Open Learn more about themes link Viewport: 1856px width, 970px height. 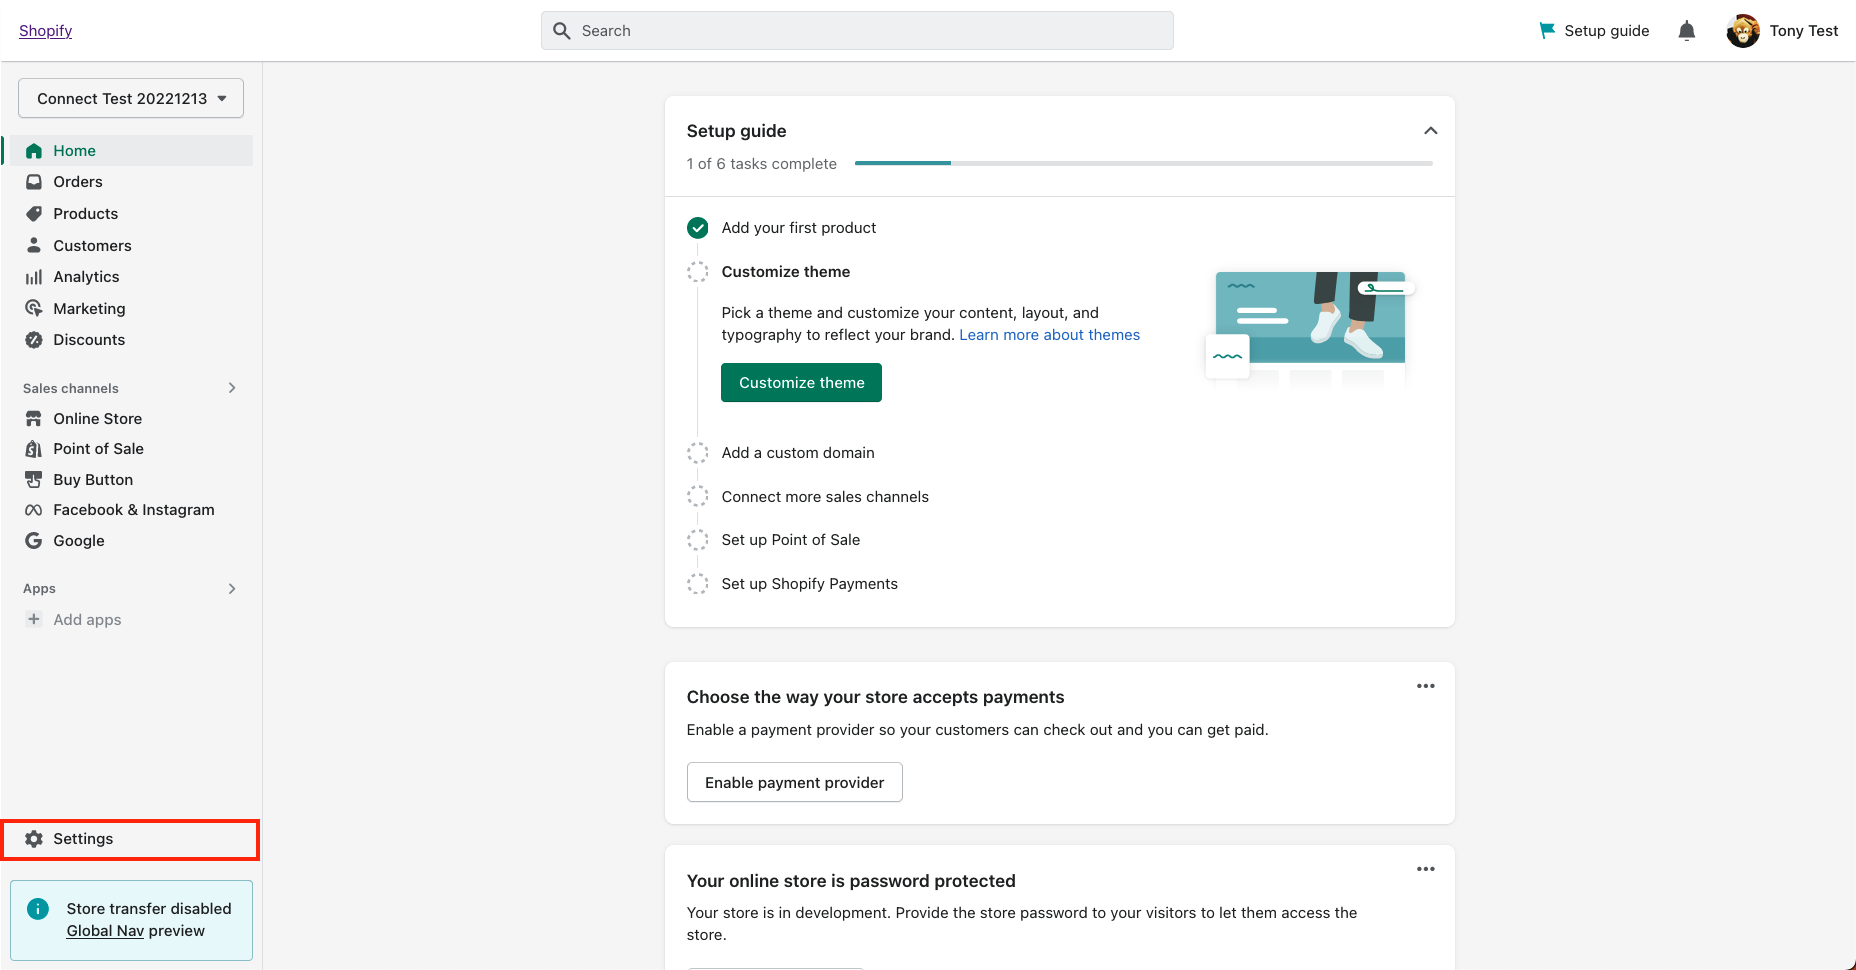(x=1050, y=335)
